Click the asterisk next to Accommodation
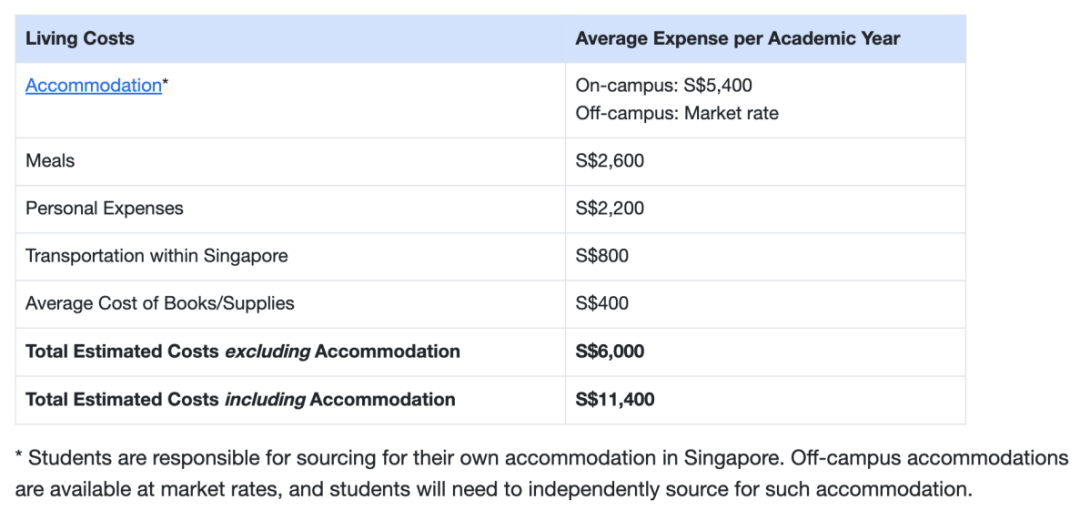The width and height of the screenshot is (1080, 510). (165, 83)
